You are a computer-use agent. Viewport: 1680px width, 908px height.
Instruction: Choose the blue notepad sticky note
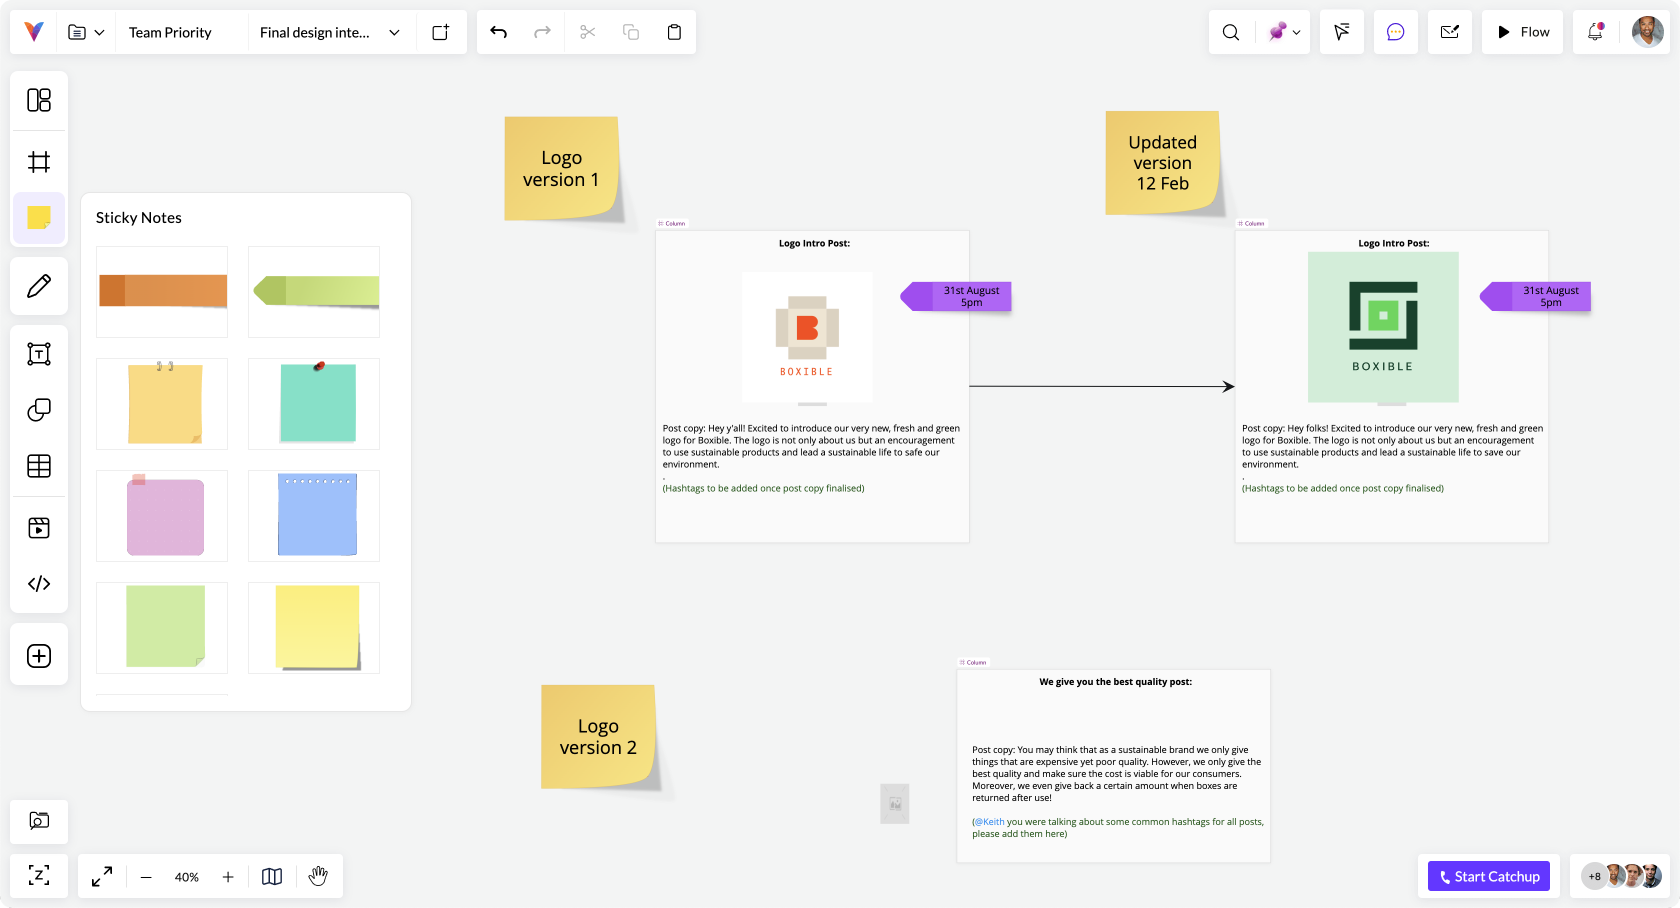coord(314,516)
